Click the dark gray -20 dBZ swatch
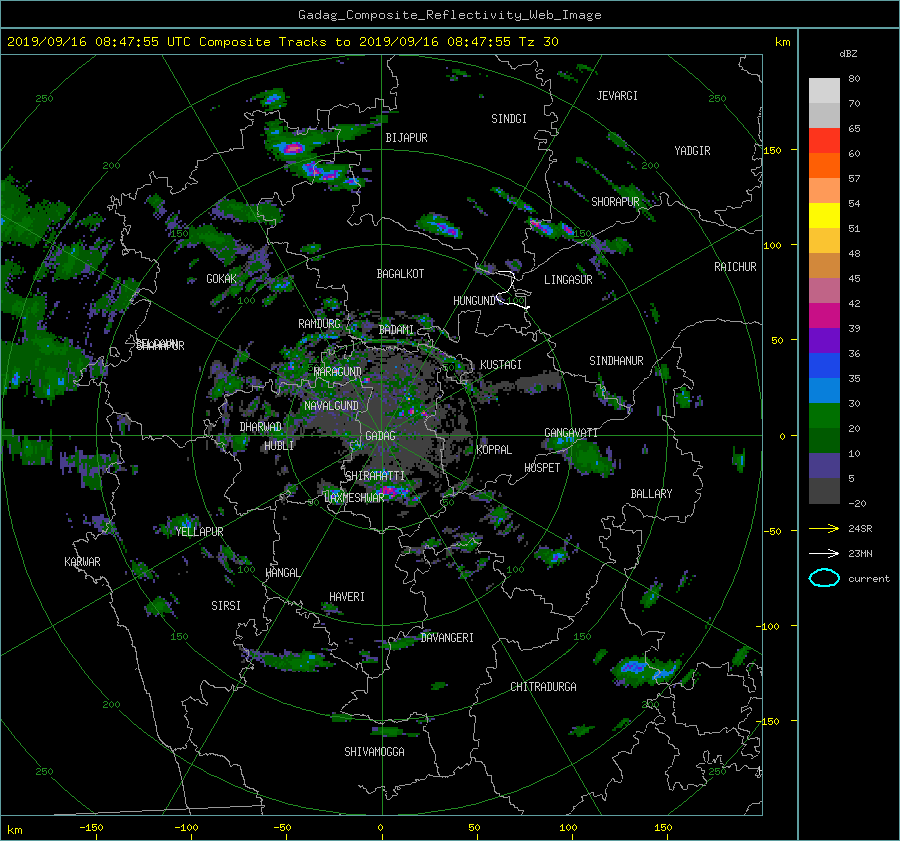 [824, 491]
